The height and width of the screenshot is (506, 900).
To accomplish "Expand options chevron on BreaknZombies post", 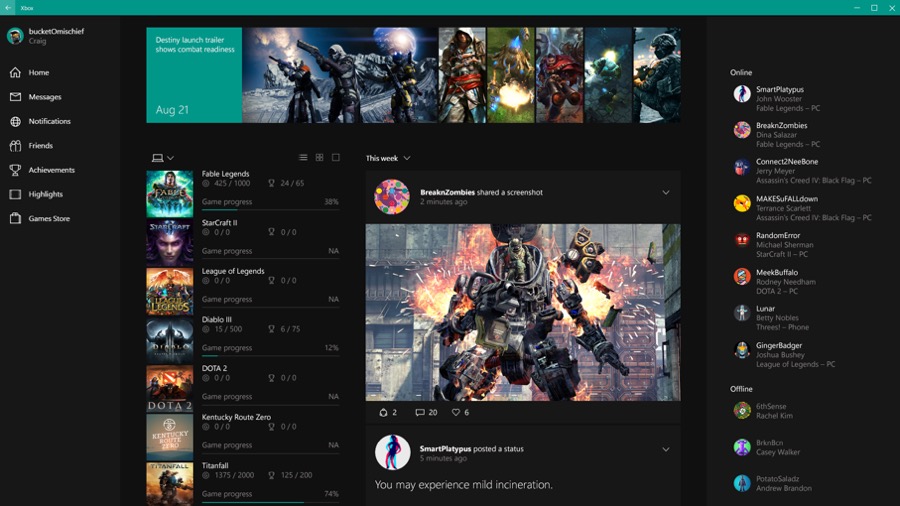I will (x=666, y=193).
